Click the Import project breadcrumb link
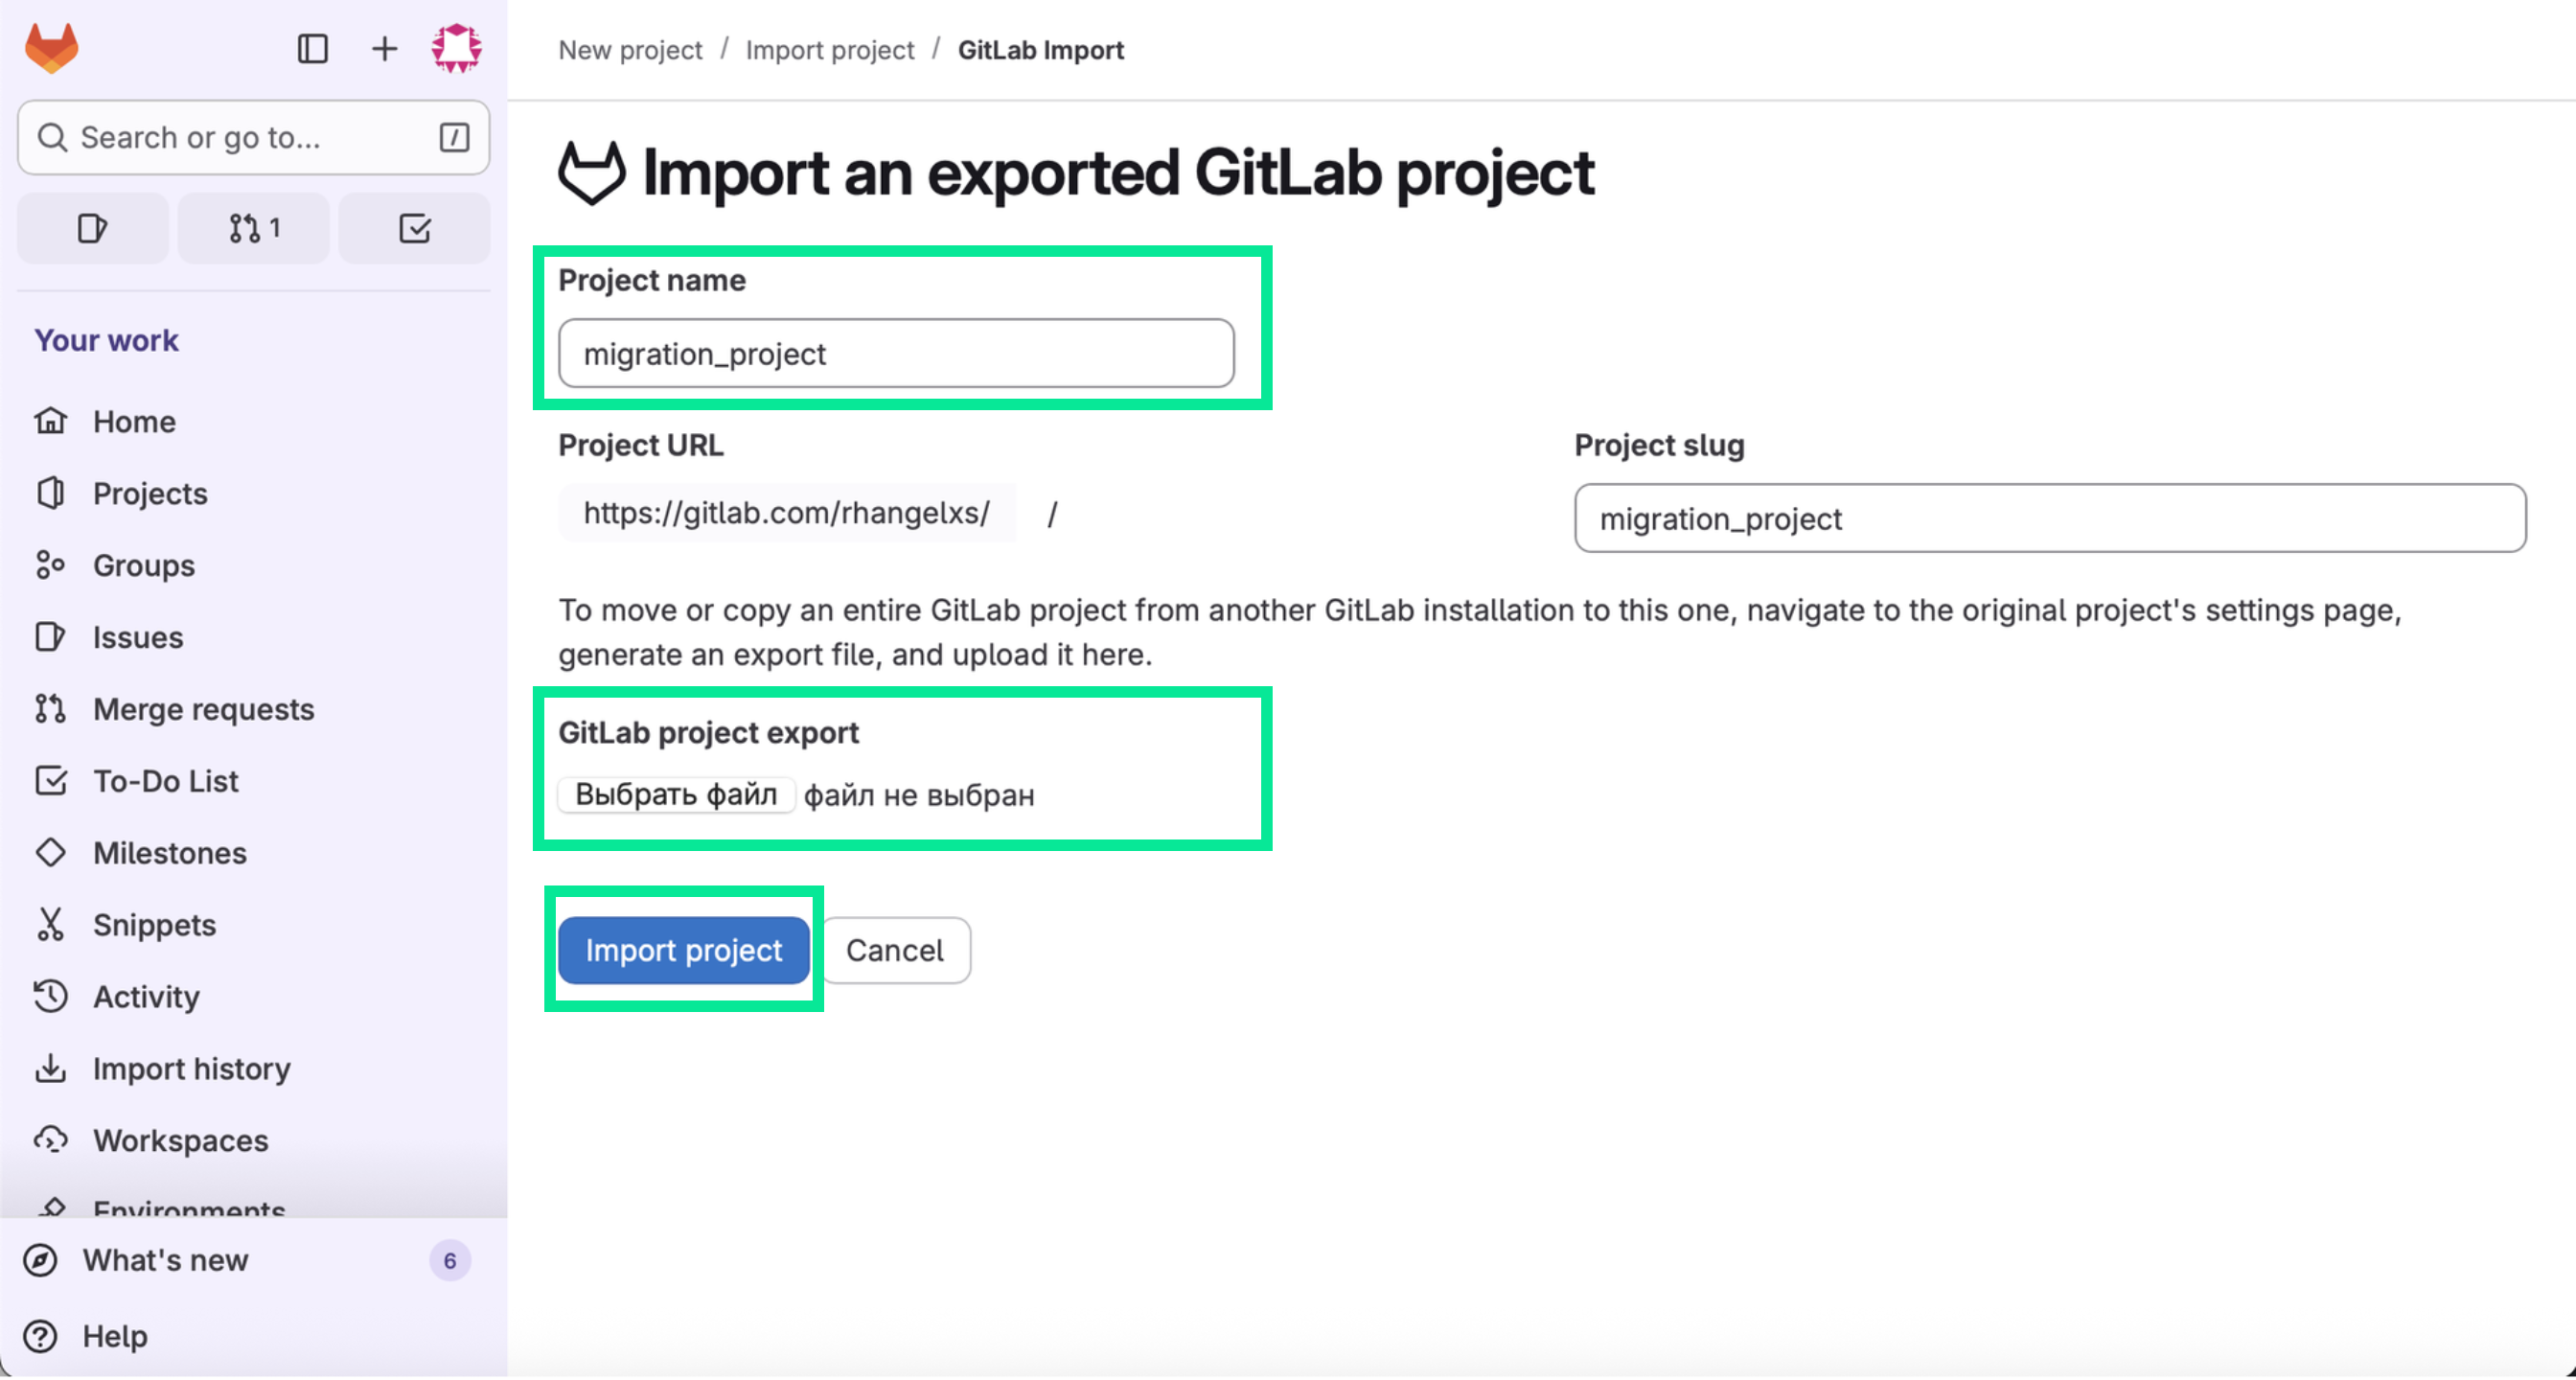2576x1380 pixels. coord(830,50)
